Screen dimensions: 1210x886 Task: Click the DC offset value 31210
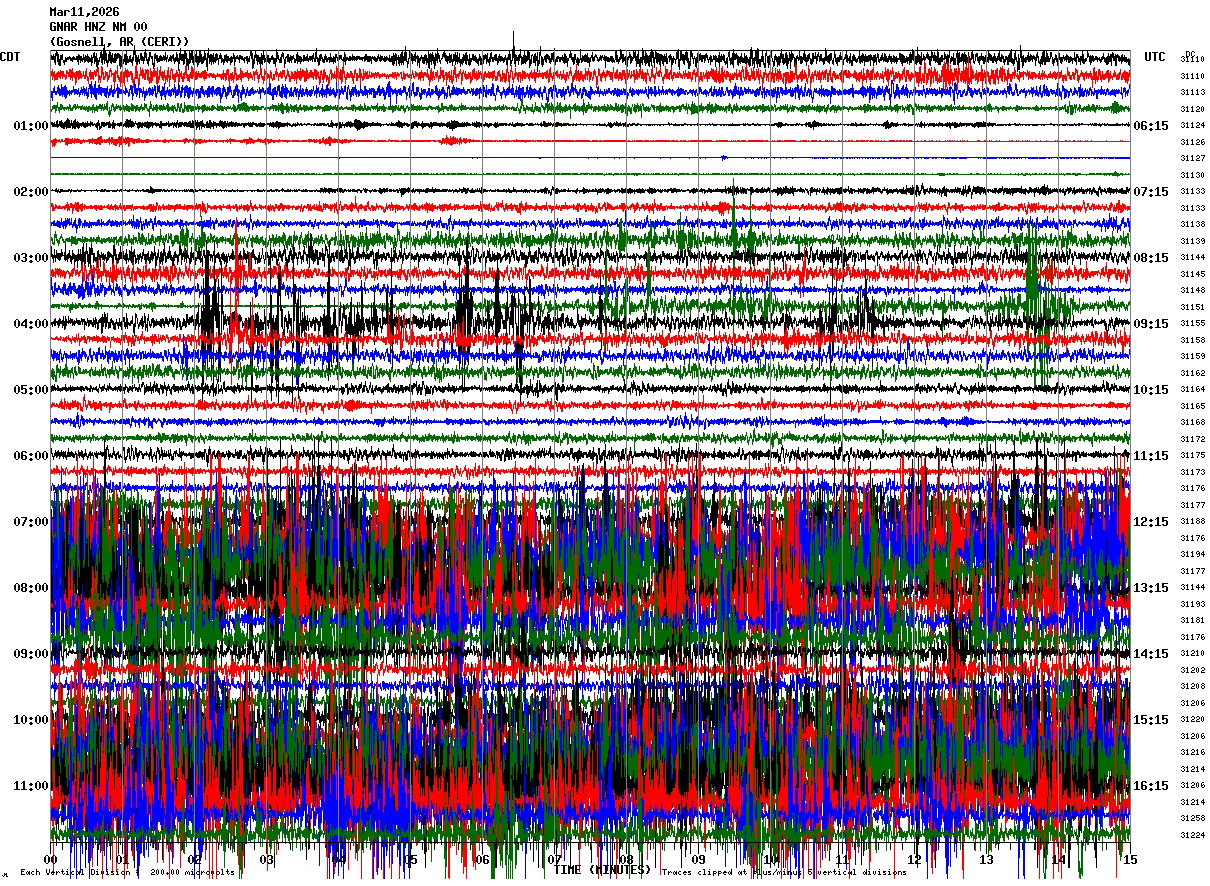coord(1192,653)
